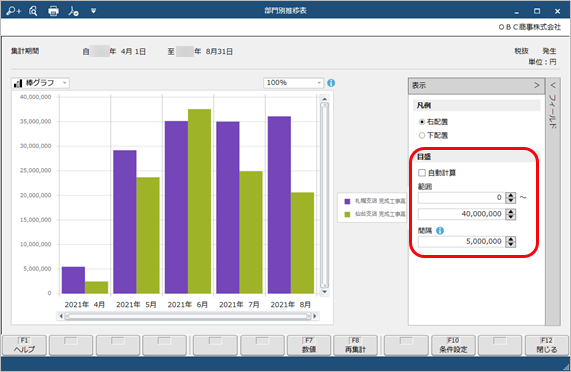Click the purple bar for 2021年 7月
Screen dimensions: 571x372
click(x=228, y=207)
